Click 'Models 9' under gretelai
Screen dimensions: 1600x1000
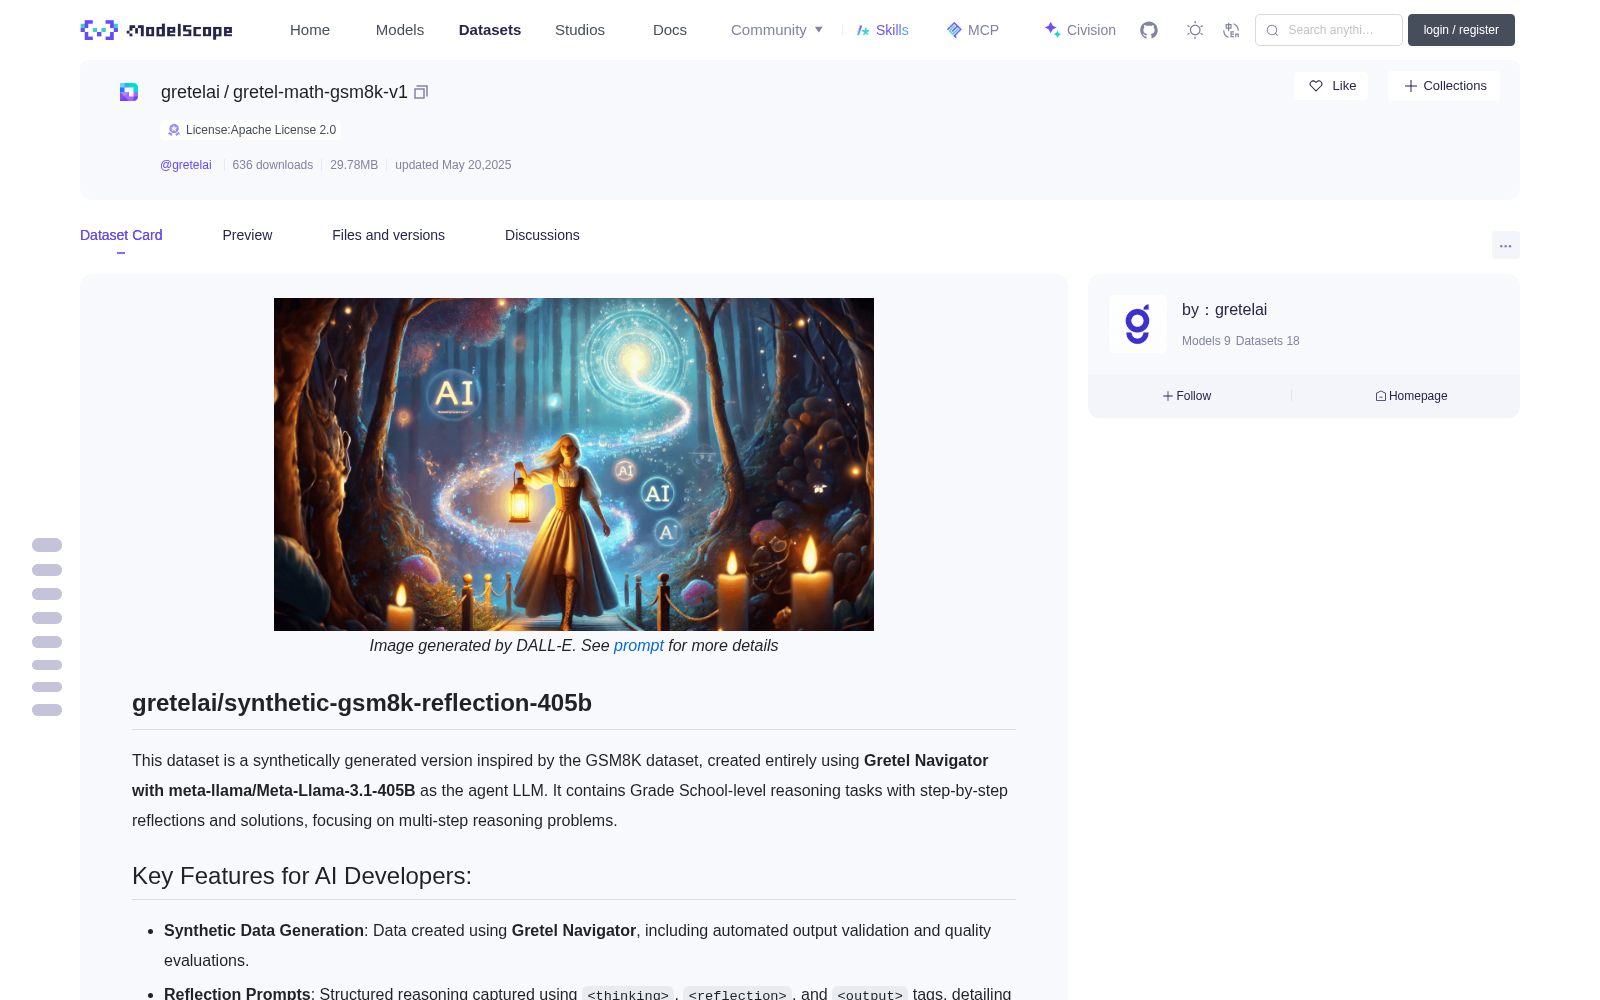[1206, 341]
